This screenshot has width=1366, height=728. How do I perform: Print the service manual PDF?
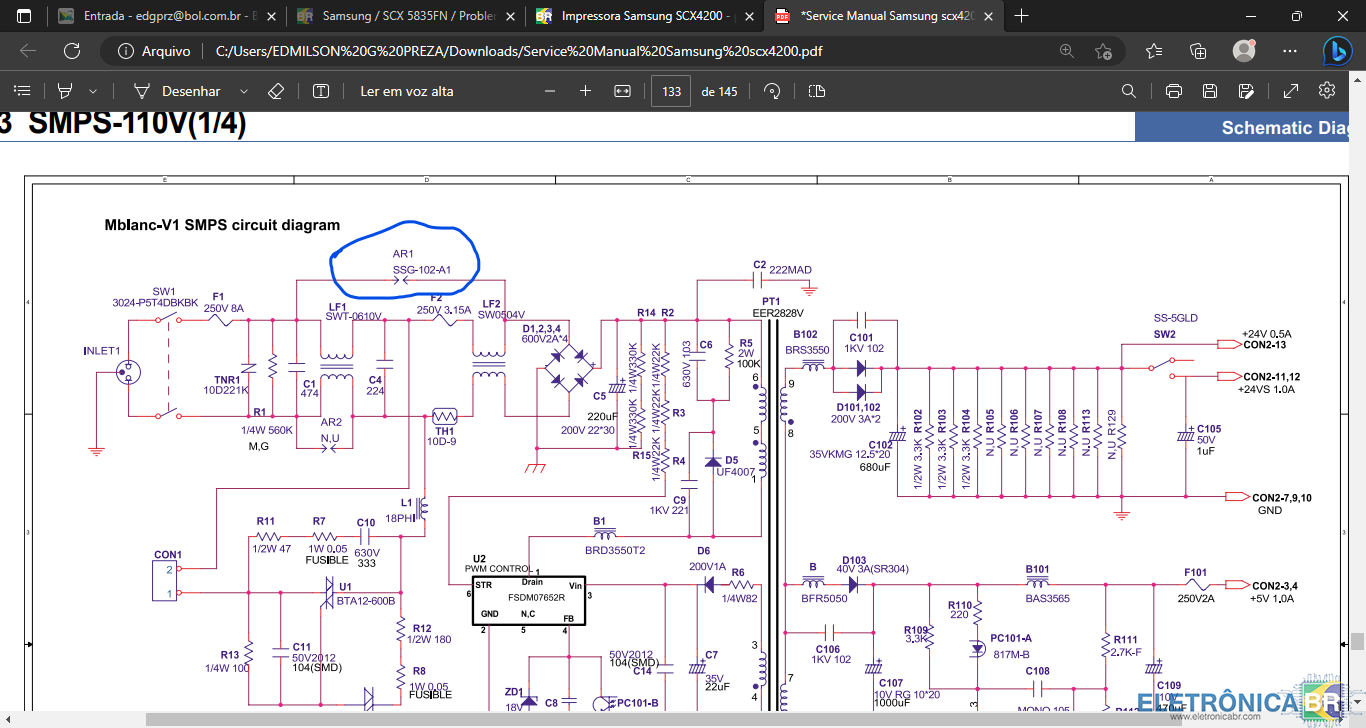click(1174, 91)
